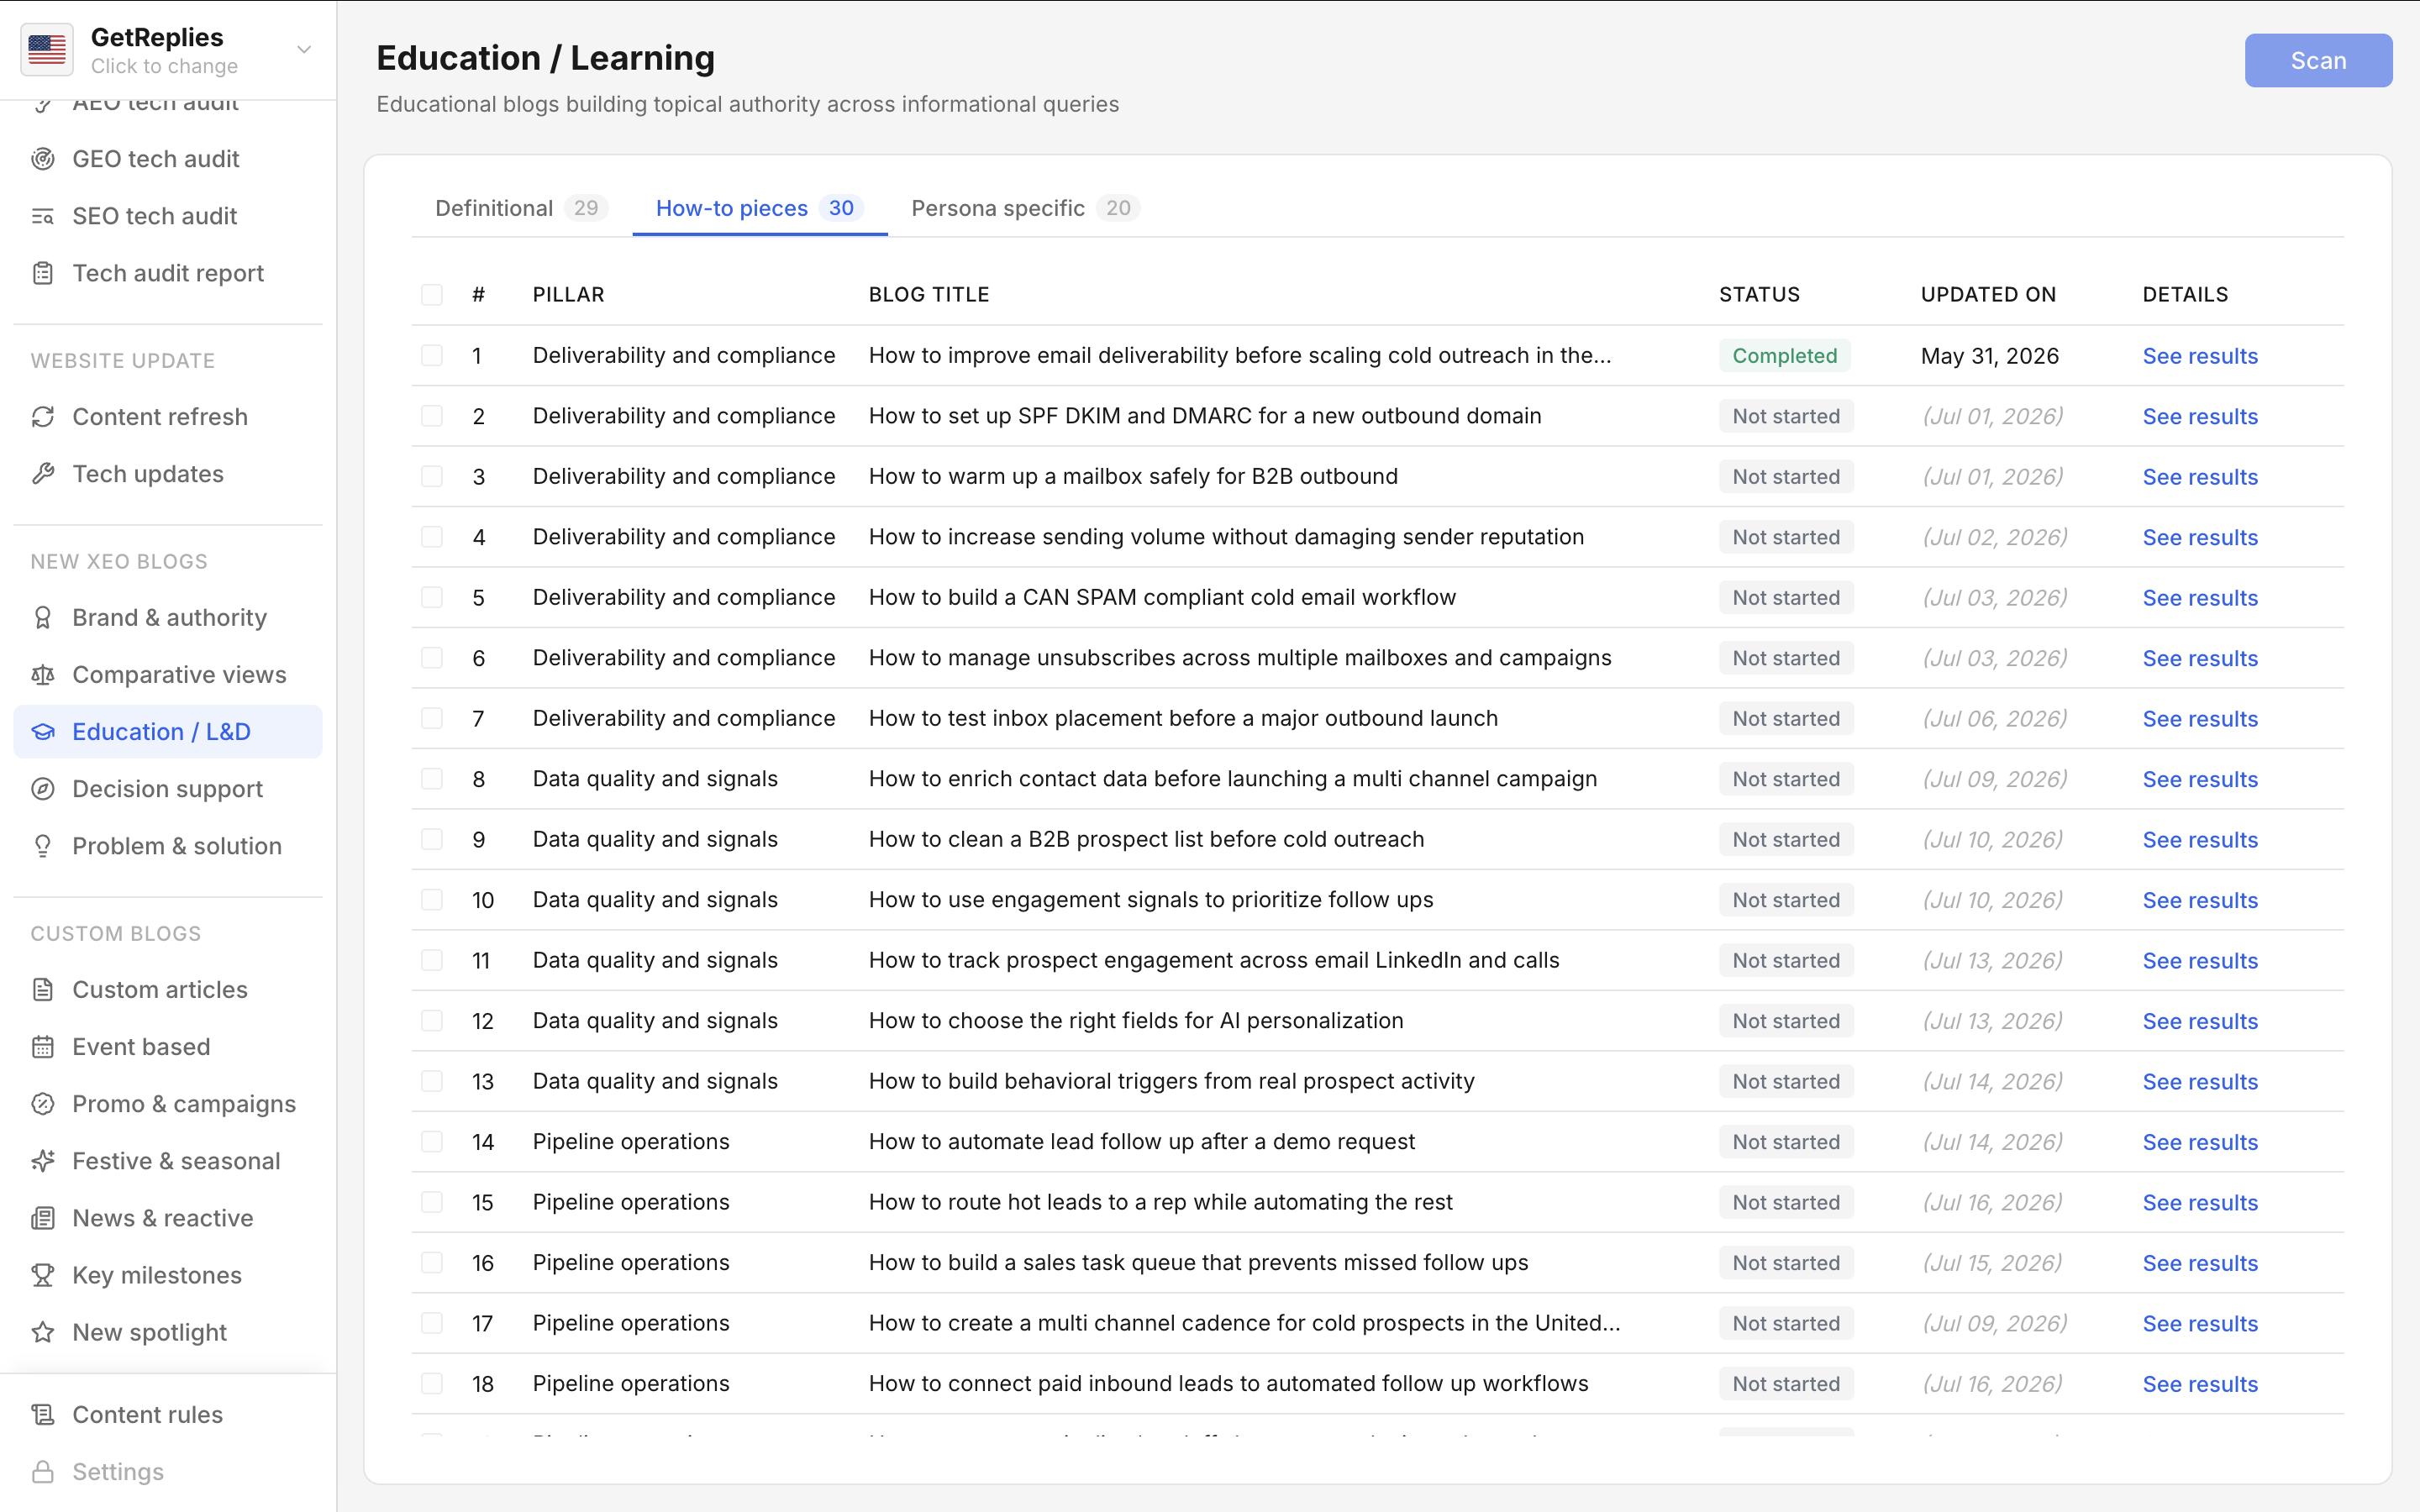Click the News & reactive newspaper icon
Image resolution: width=2420 pixels, height=1512 pixels.
click(x=43, y=1218)
